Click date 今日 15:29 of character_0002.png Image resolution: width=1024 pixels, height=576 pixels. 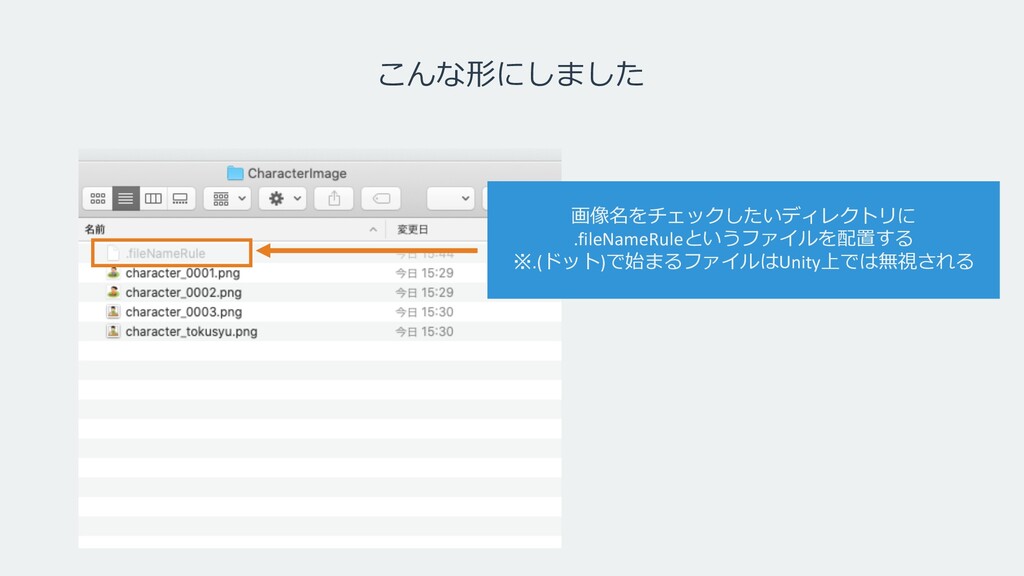(x=424, y=293)
